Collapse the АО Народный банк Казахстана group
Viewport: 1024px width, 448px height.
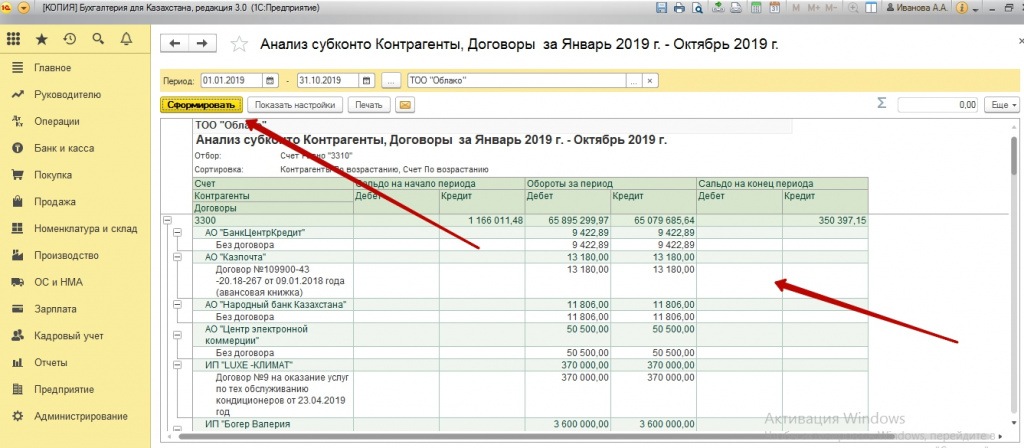click(x=176, y=304)
